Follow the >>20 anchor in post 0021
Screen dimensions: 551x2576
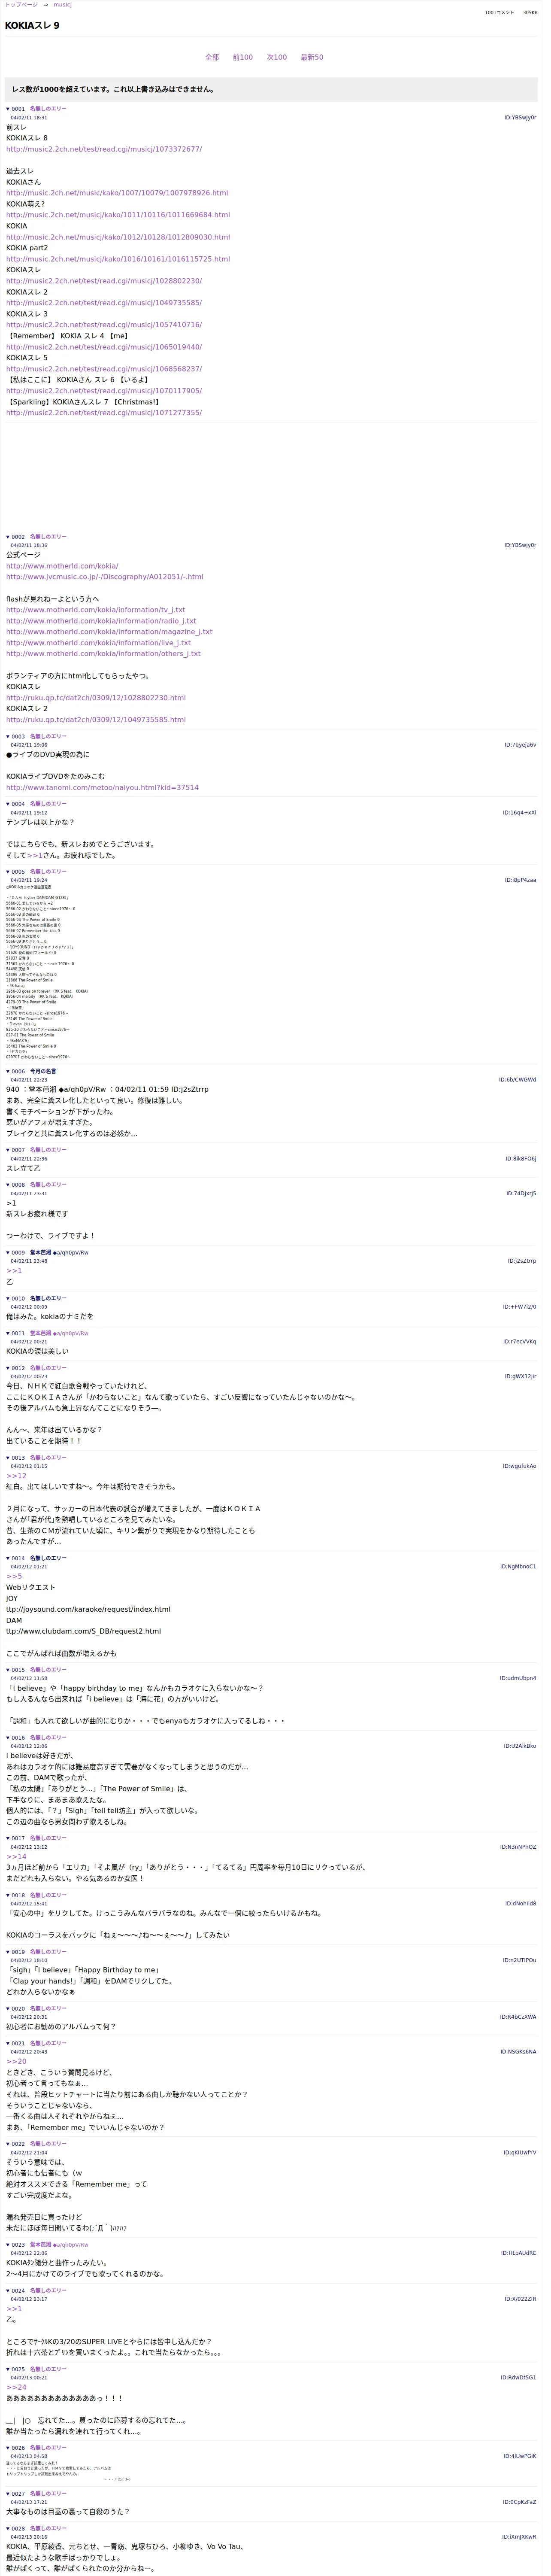point(16,2062)
